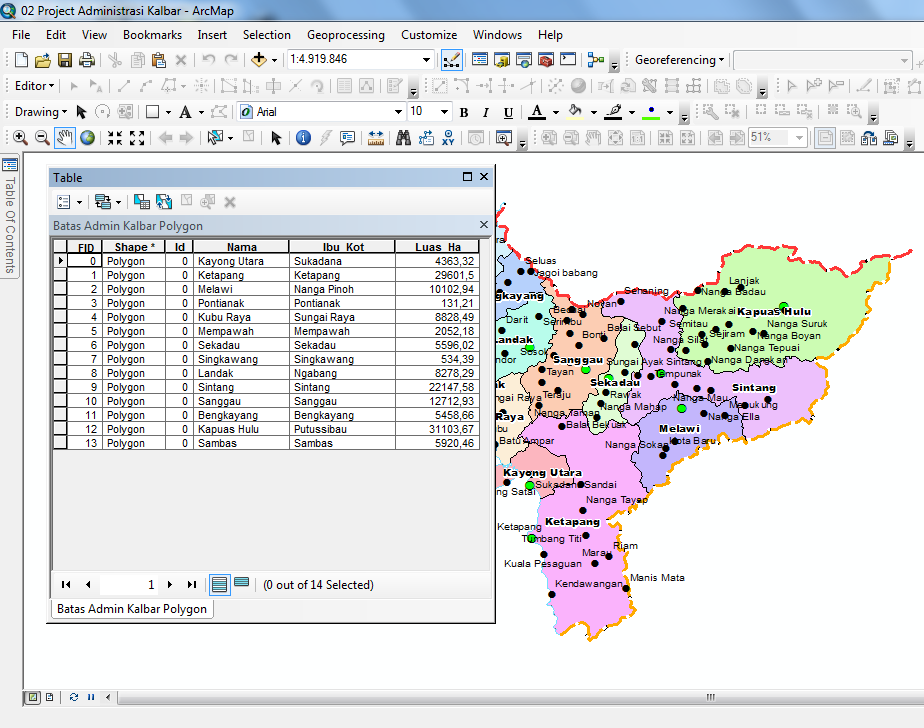Viewport: 924px width, 728px height.
Task: Select the Zoom Out tool
Action: click(x=42, y=138)
